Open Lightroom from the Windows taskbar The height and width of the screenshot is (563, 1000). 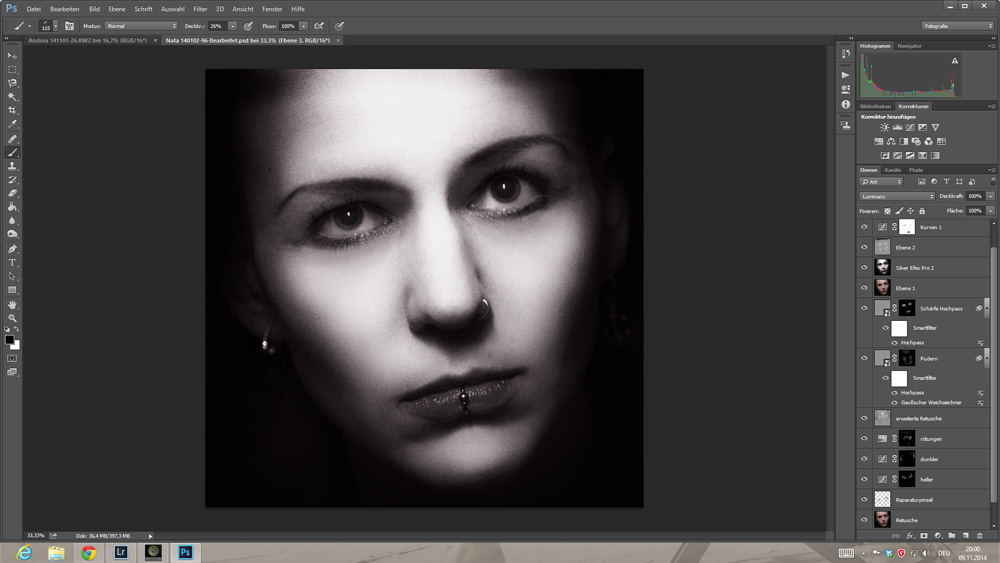tap(121, 551)
